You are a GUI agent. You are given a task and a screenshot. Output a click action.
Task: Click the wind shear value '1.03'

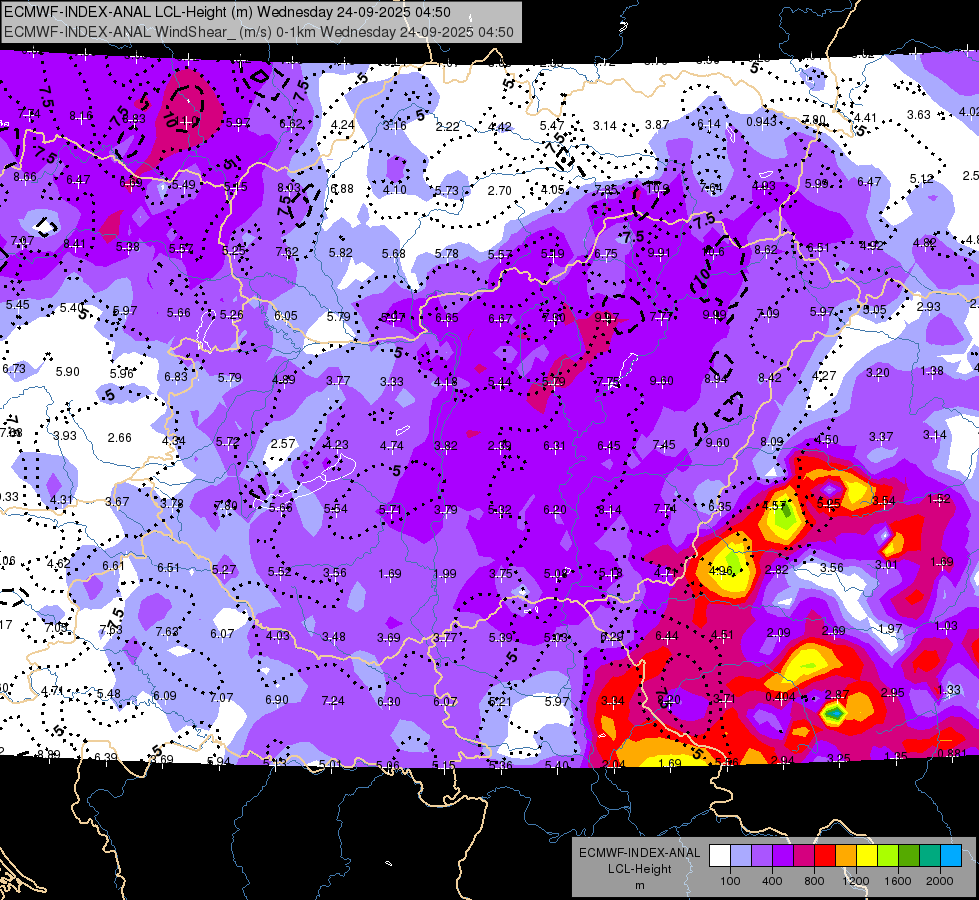[x=947, y=626]
